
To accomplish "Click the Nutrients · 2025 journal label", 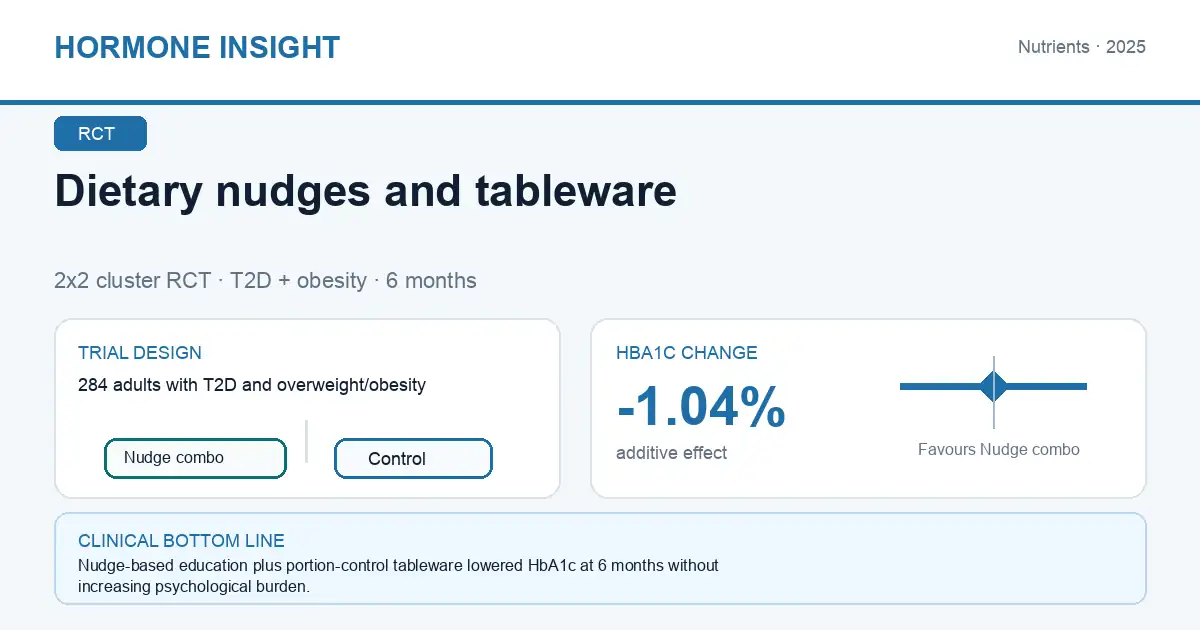I will [1082, 47].
